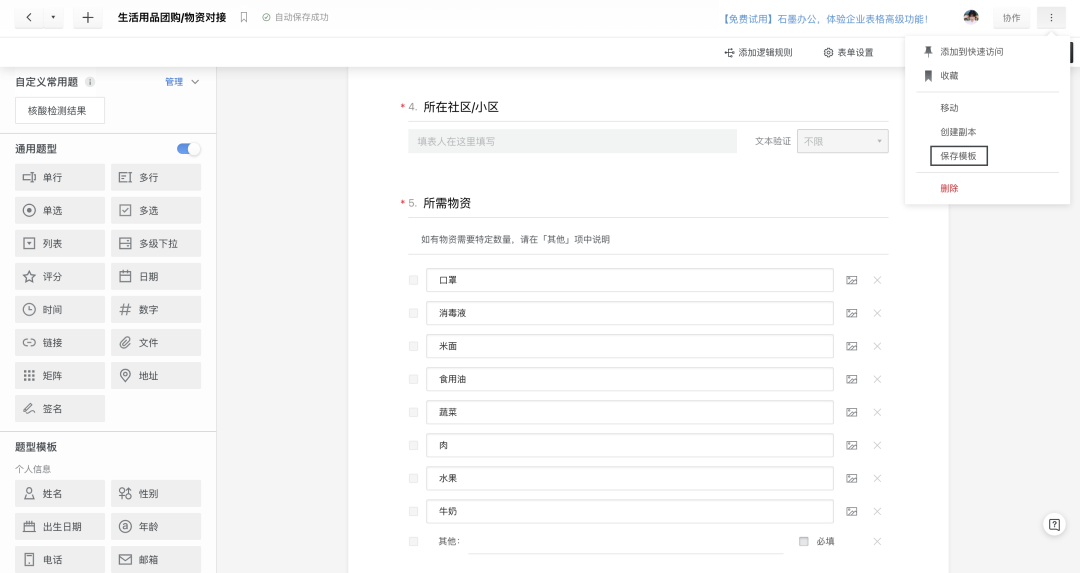Check the box beside 蔬菜 option

(413, 413)
